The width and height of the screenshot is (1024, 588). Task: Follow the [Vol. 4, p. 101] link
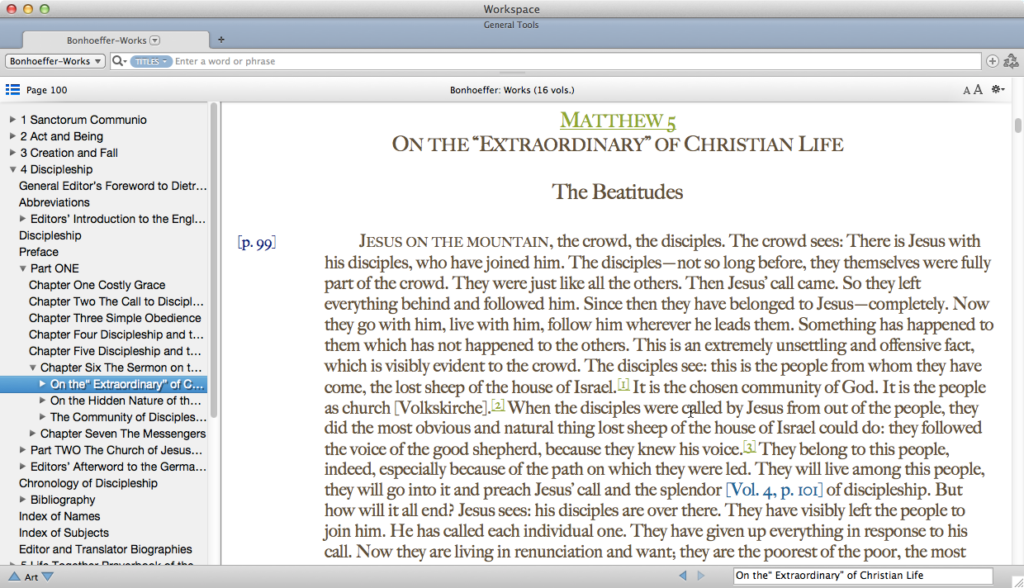click(775, 490)
